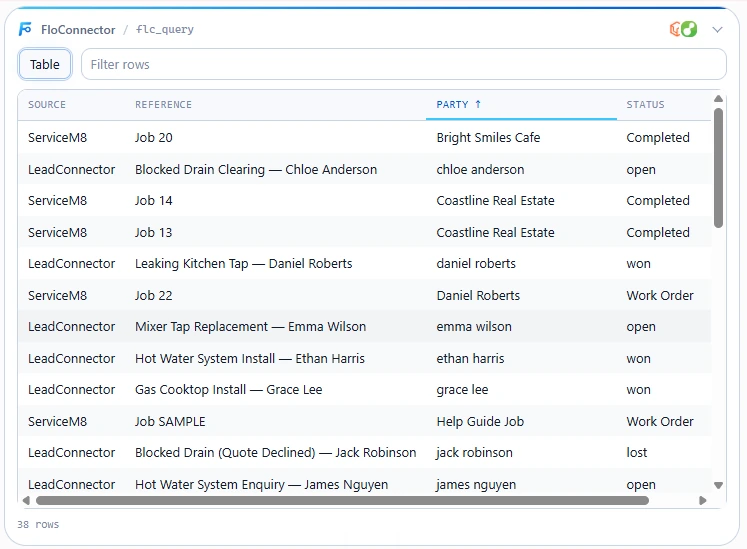Click 'Work Order' status in Job SAMPLE row
This screenshot has width=747, height=549.
click(x=660, y=422)
